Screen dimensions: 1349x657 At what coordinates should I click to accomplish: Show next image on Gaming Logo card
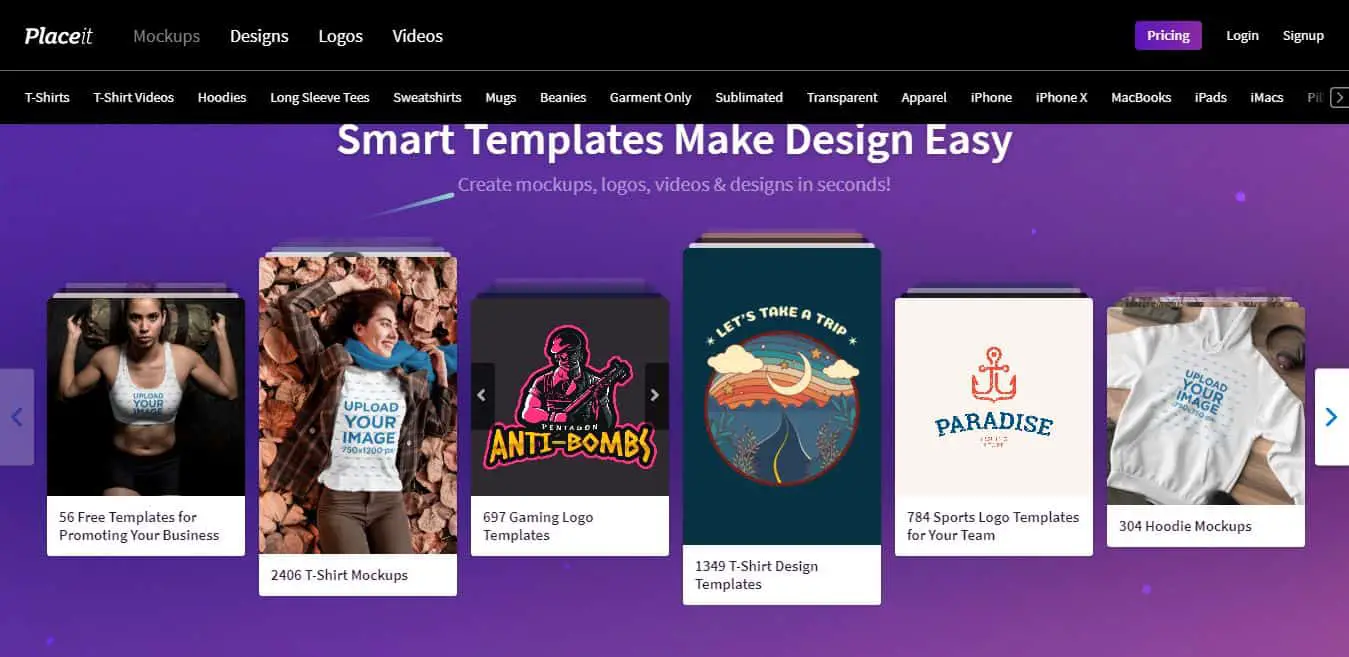coord(657,395)
